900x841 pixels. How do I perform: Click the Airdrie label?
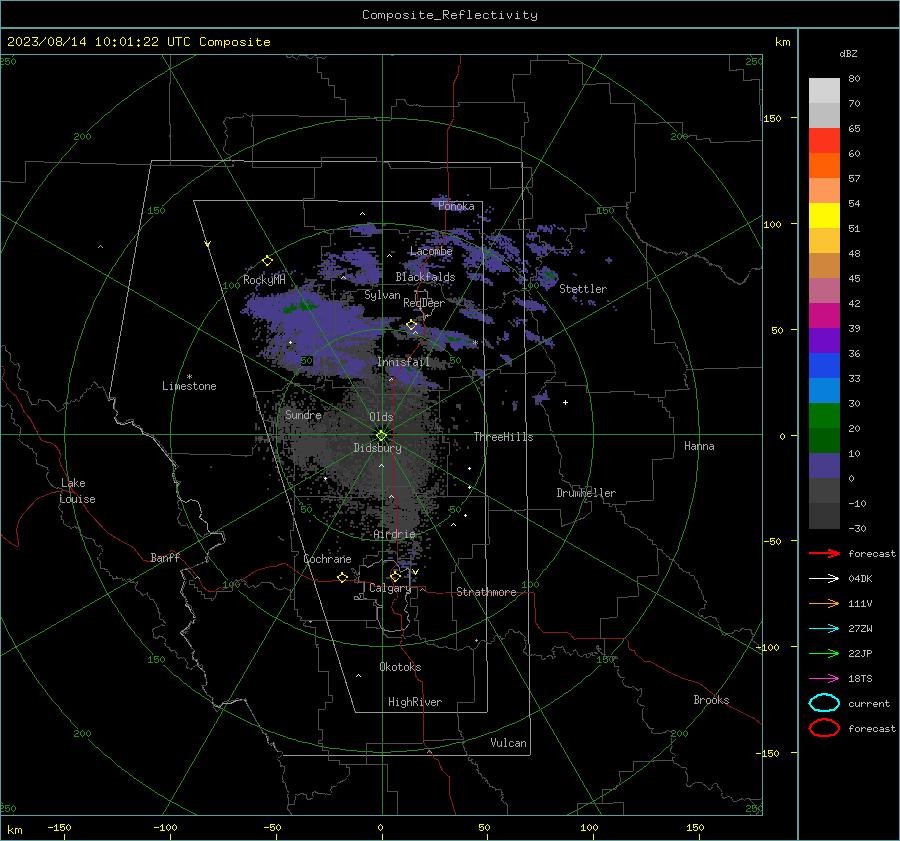click(x=394, y=534)
